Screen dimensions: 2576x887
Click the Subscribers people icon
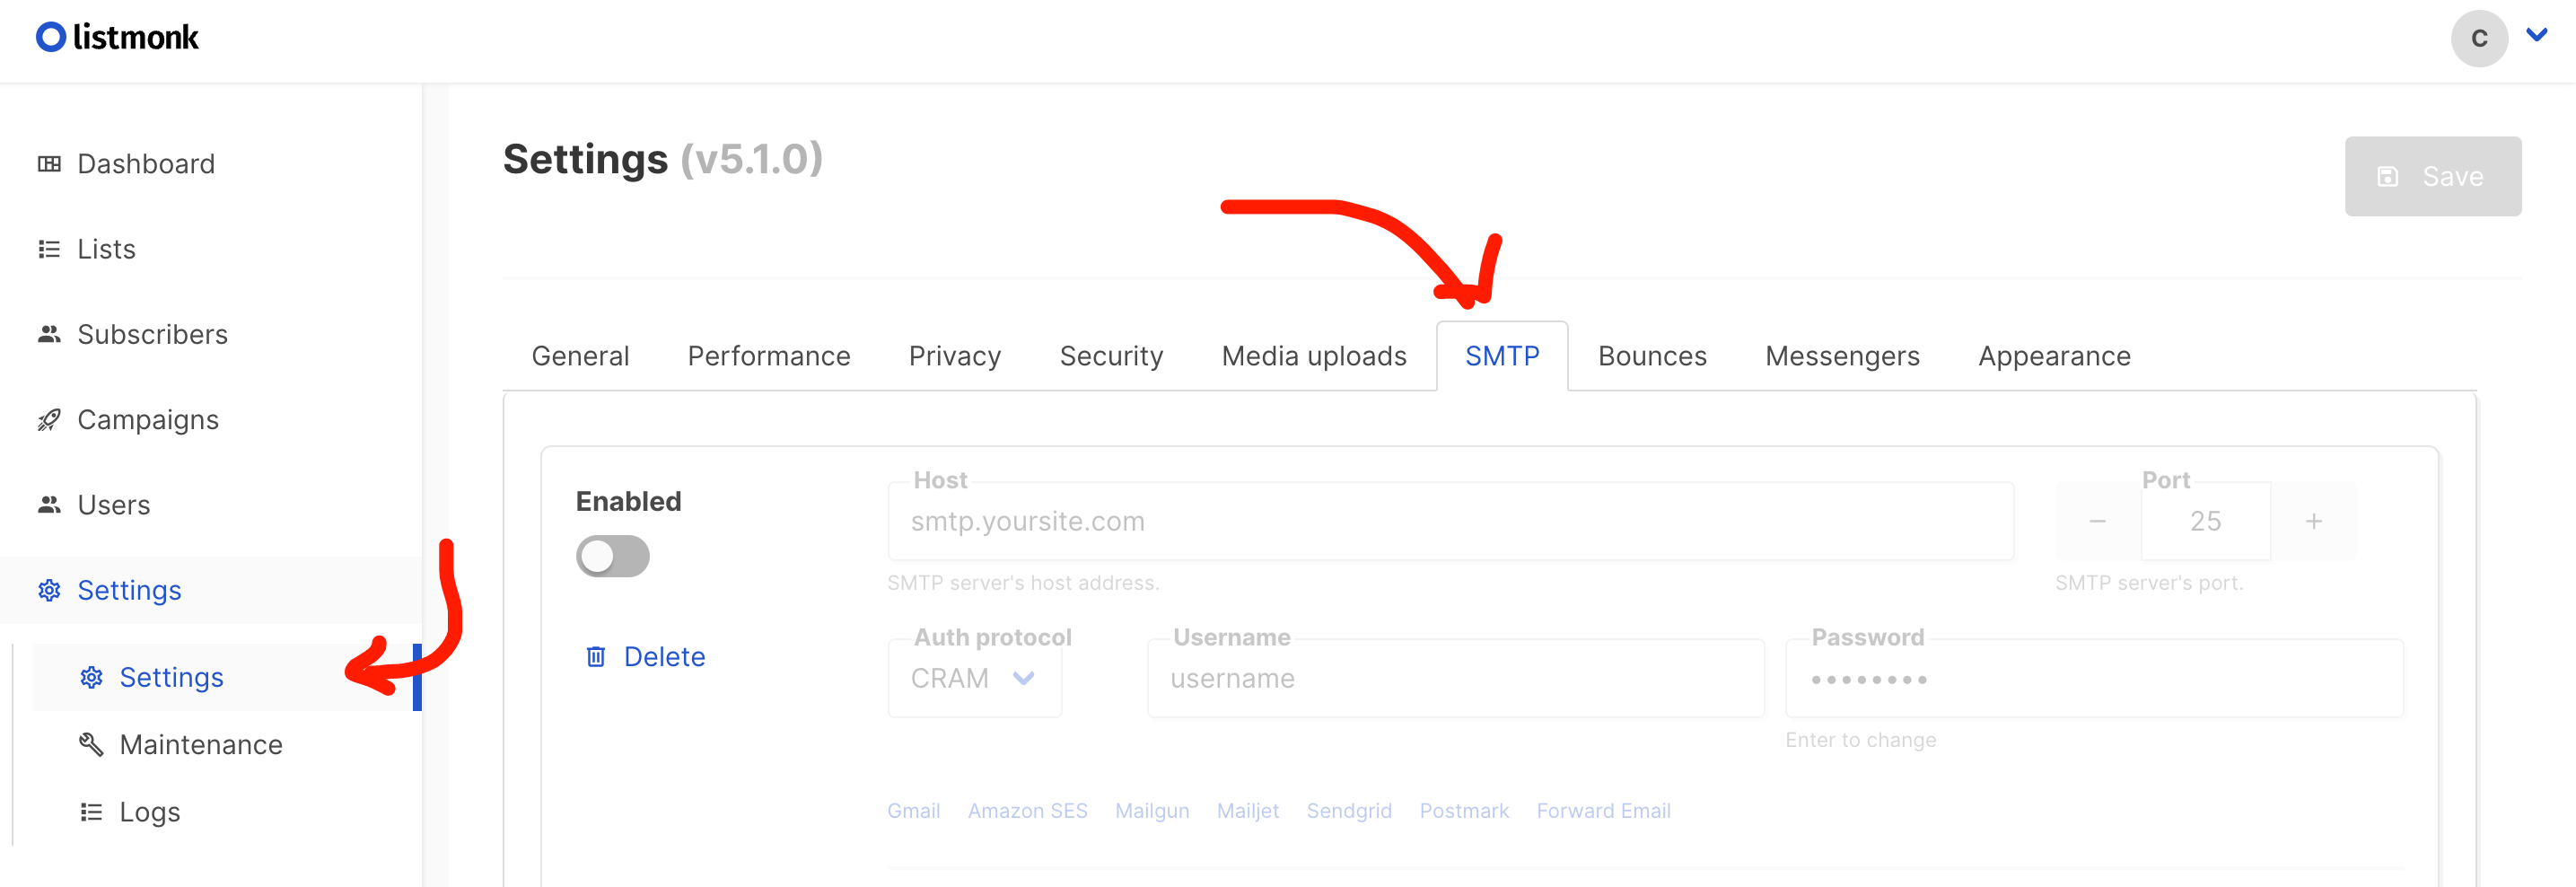49,334
